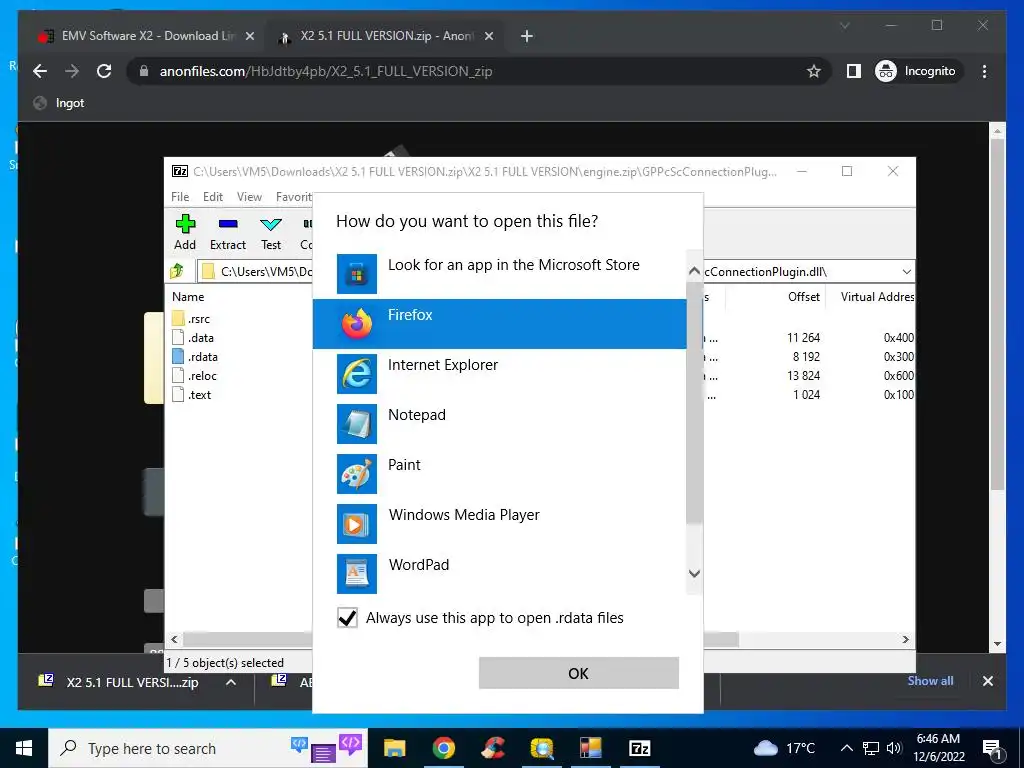Click the 7-Zip horizontal scrollbar

click(460, 639)
